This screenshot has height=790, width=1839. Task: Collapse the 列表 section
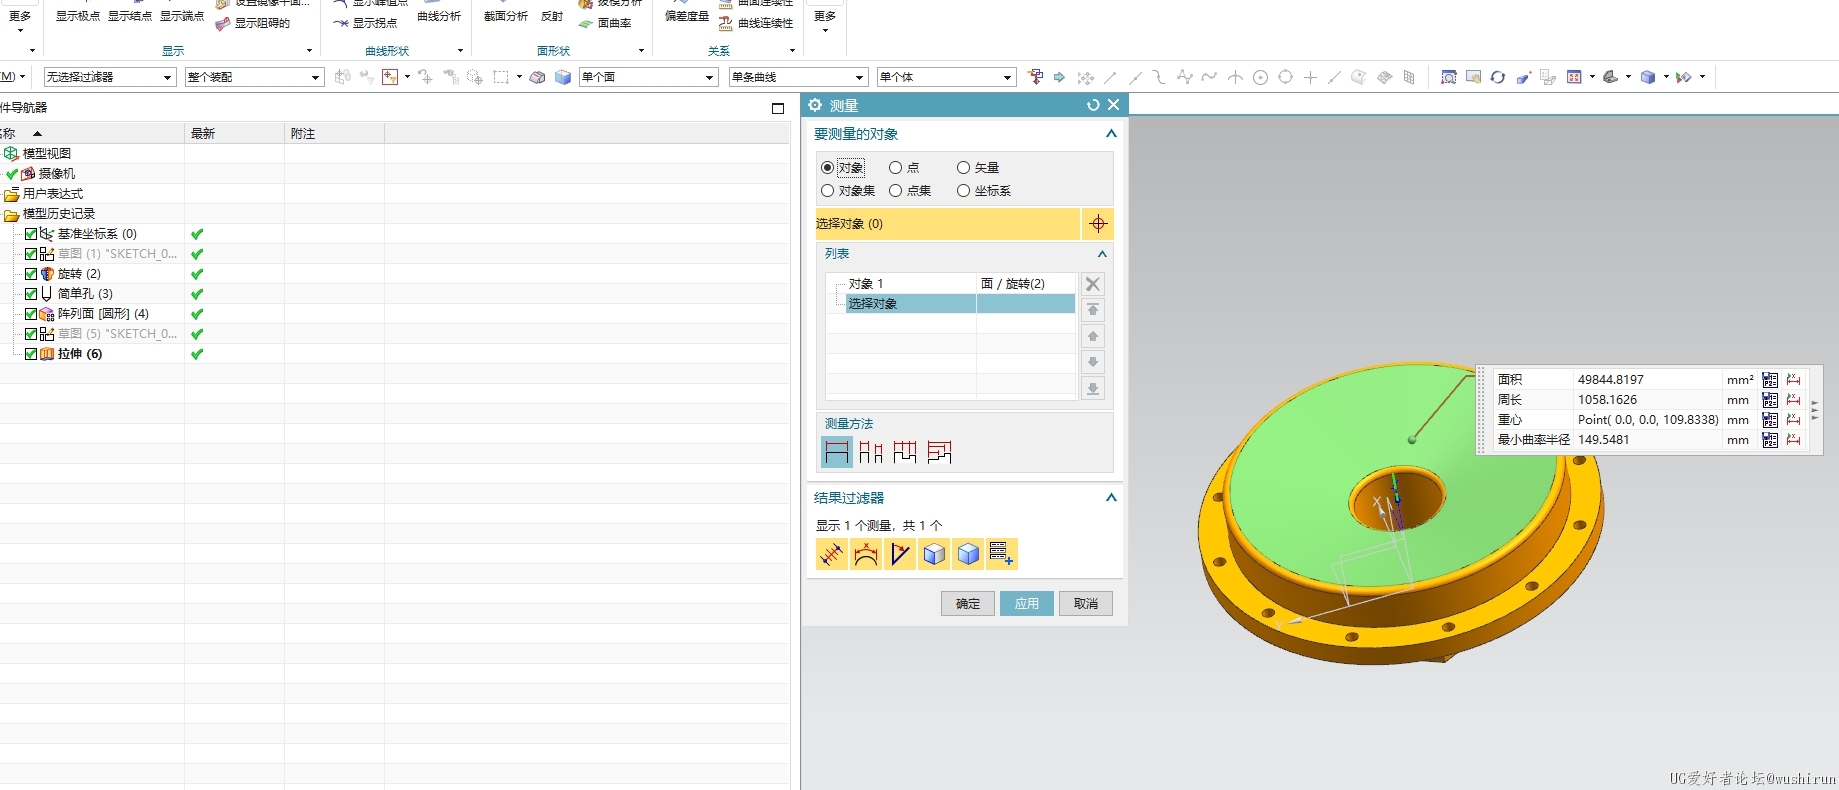(x=1102, y=254)
